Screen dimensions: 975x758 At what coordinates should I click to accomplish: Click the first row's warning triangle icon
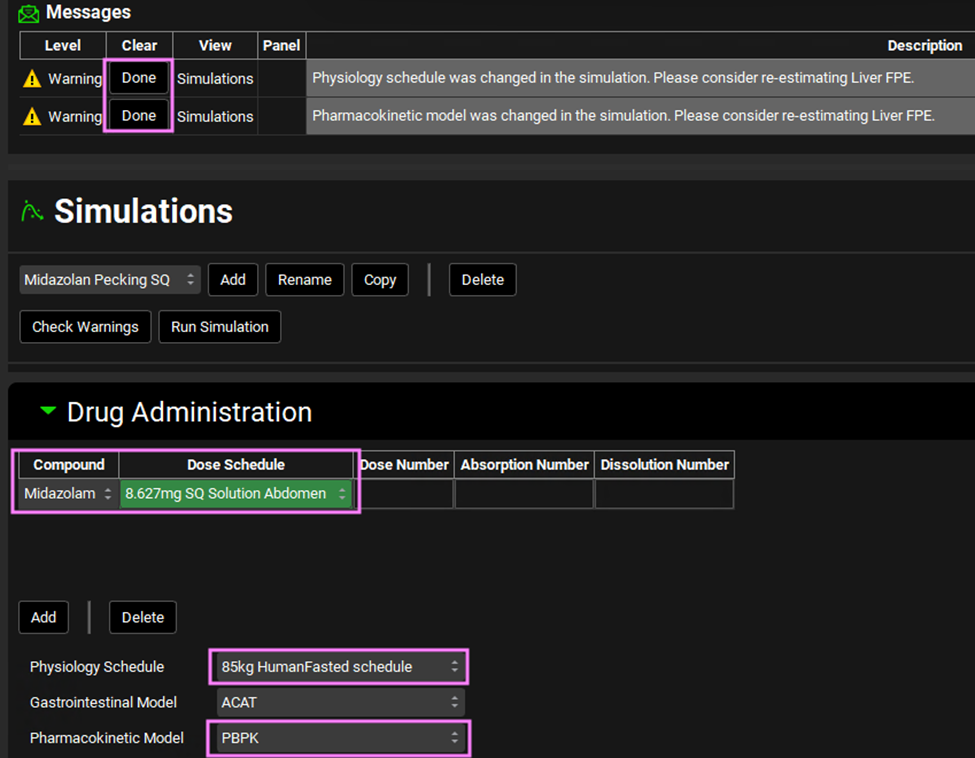32,79
